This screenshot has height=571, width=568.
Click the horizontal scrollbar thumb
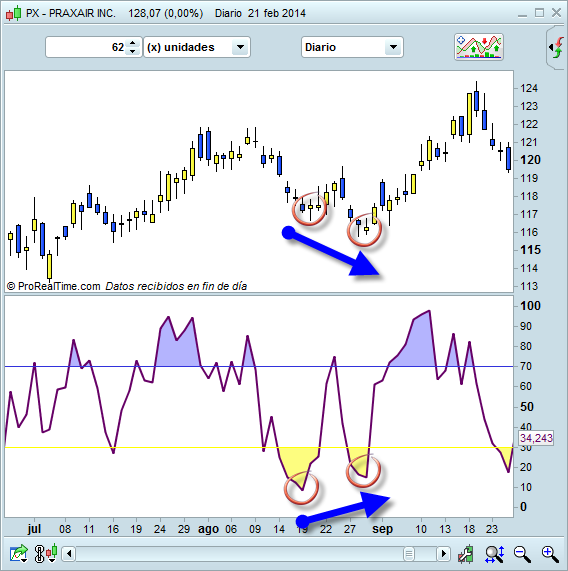click(x=409, y=554)
